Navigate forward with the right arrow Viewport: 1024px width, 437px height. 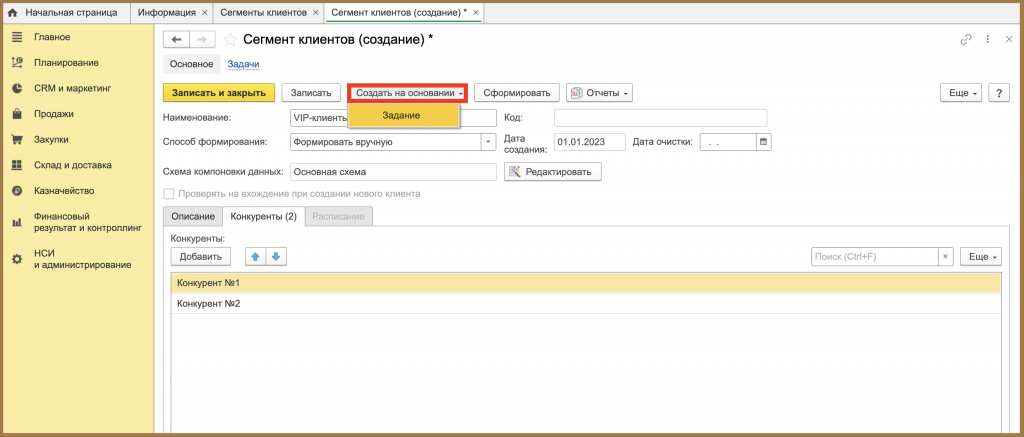(202, 40)
